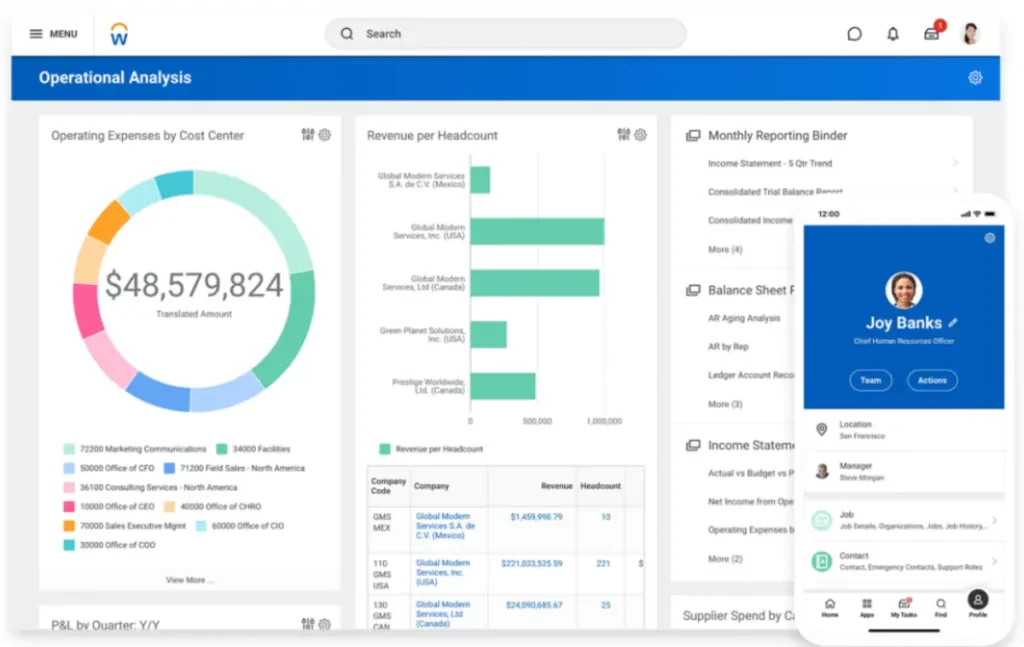Focus the Search input field
Viewport: 1024px width, 647px height.
point(505,33)
